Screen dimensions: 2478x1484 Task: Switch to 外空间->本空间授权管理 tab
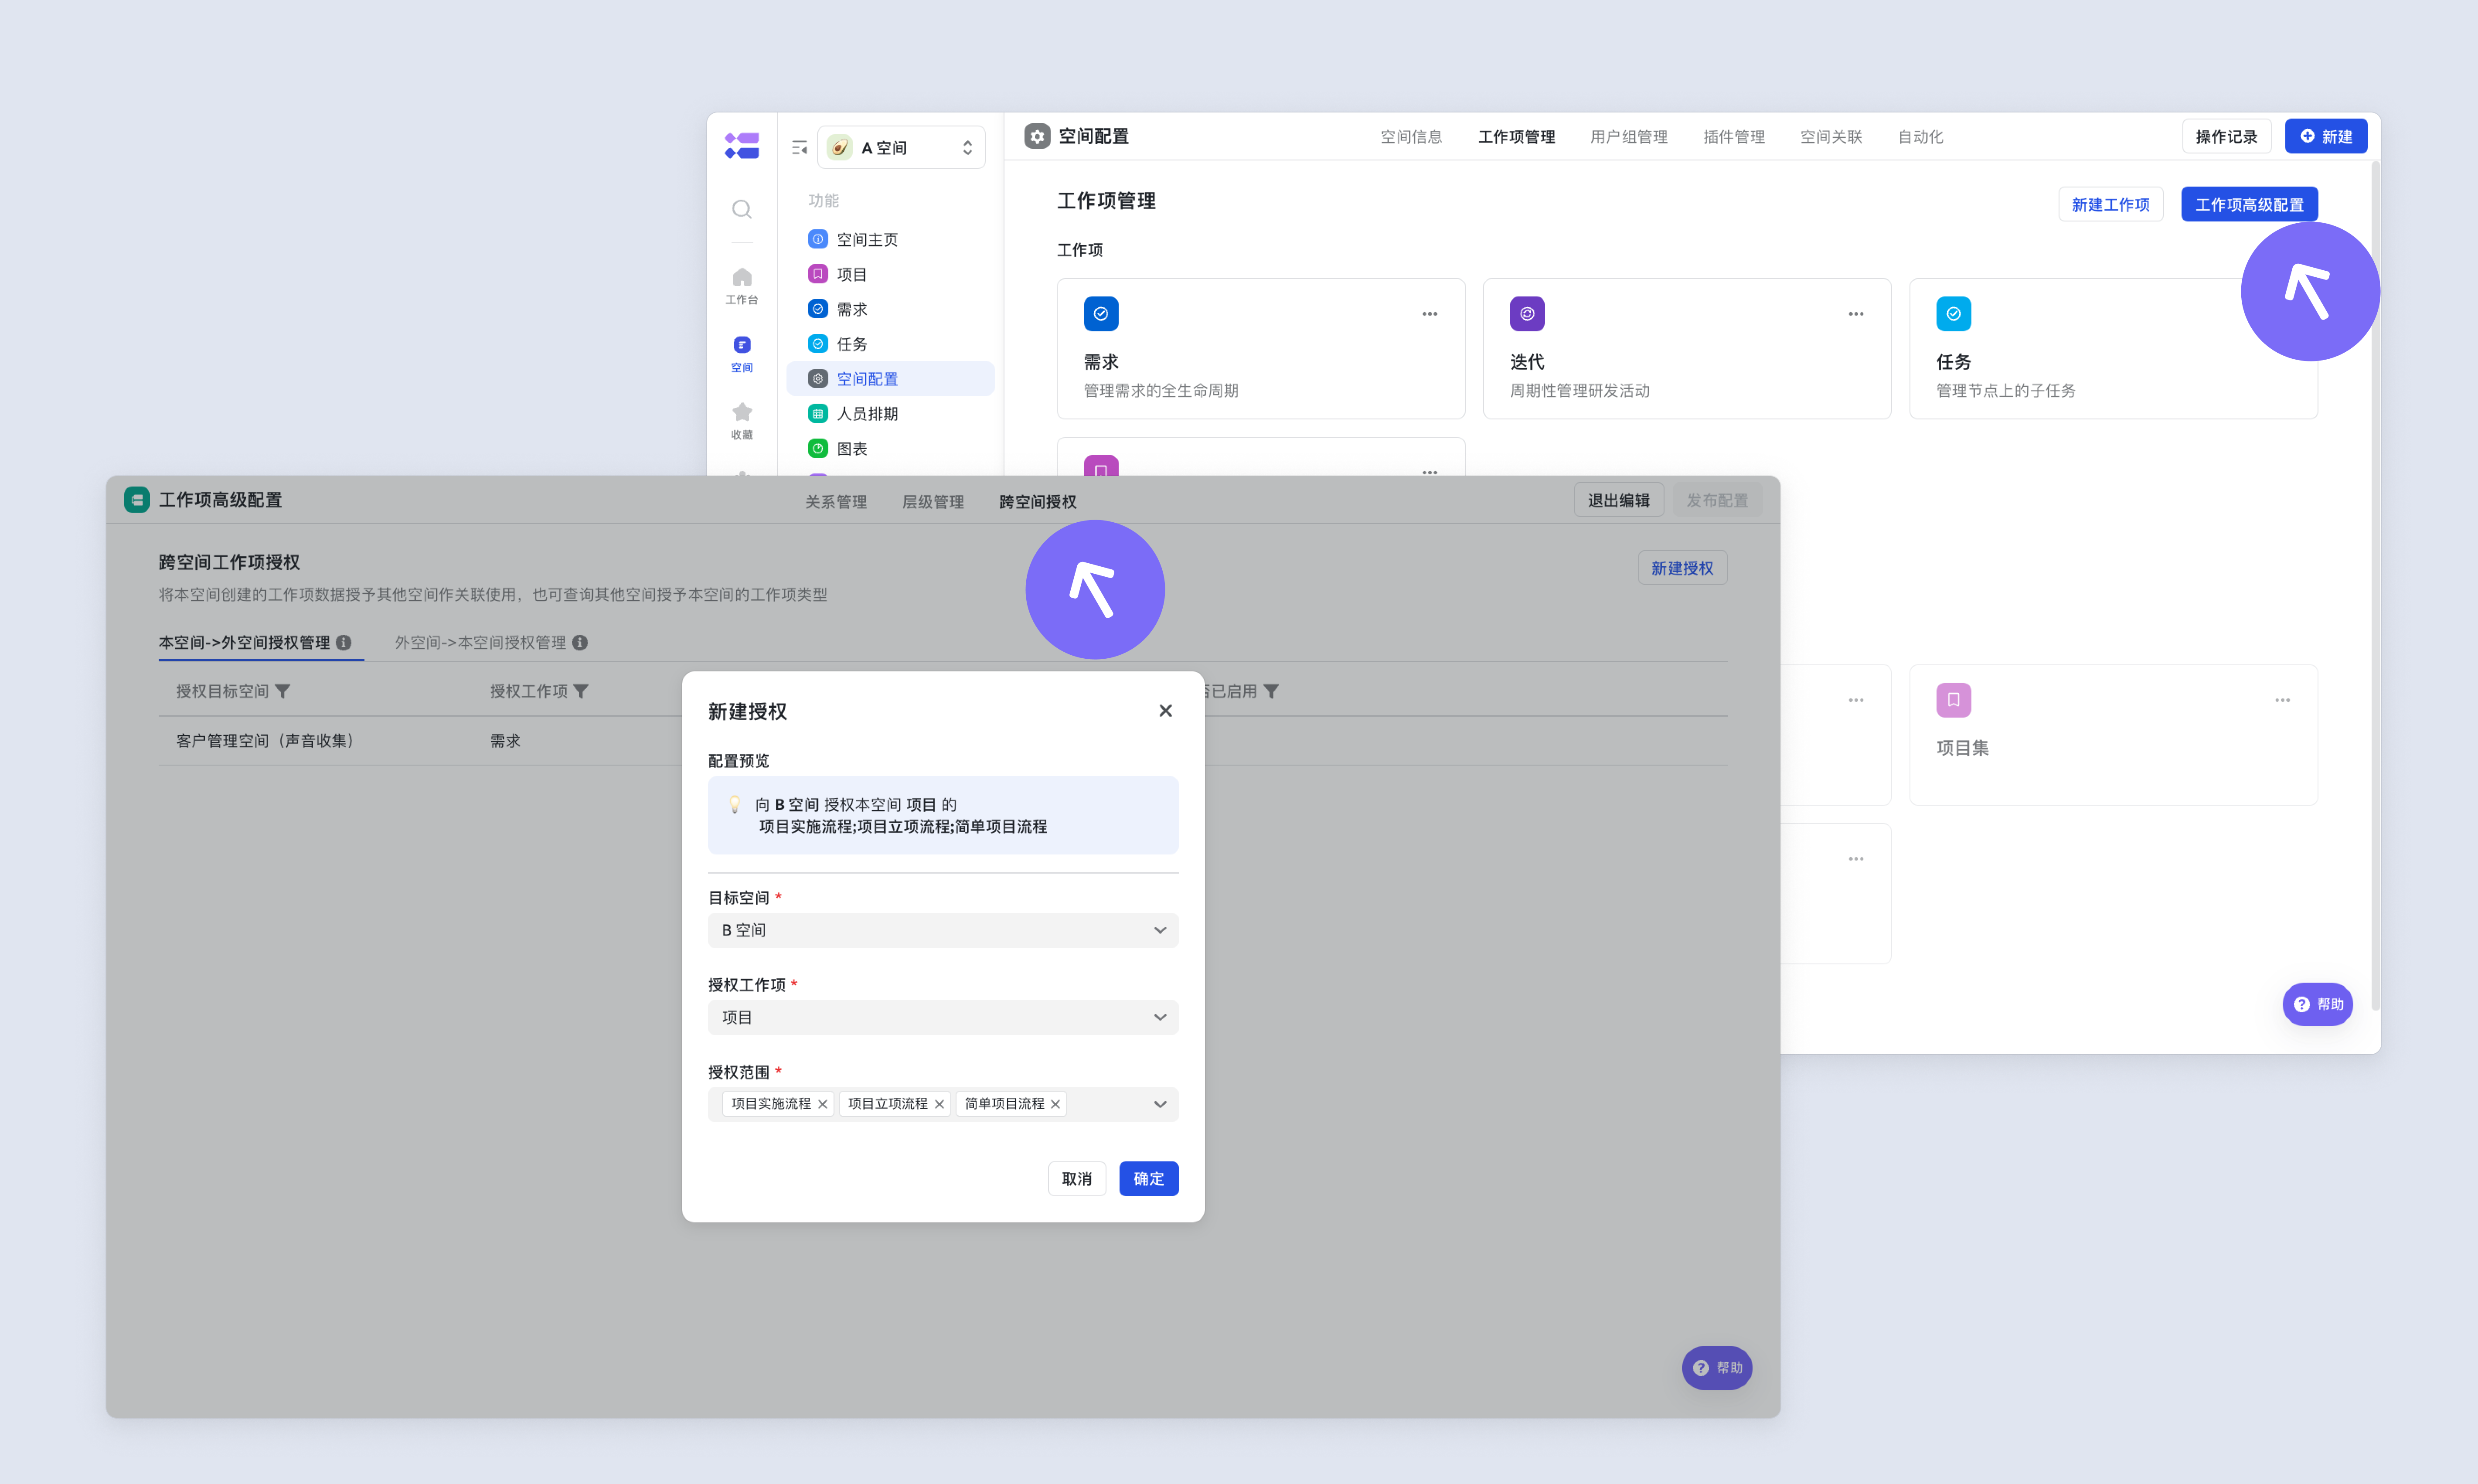pos(480,642)
